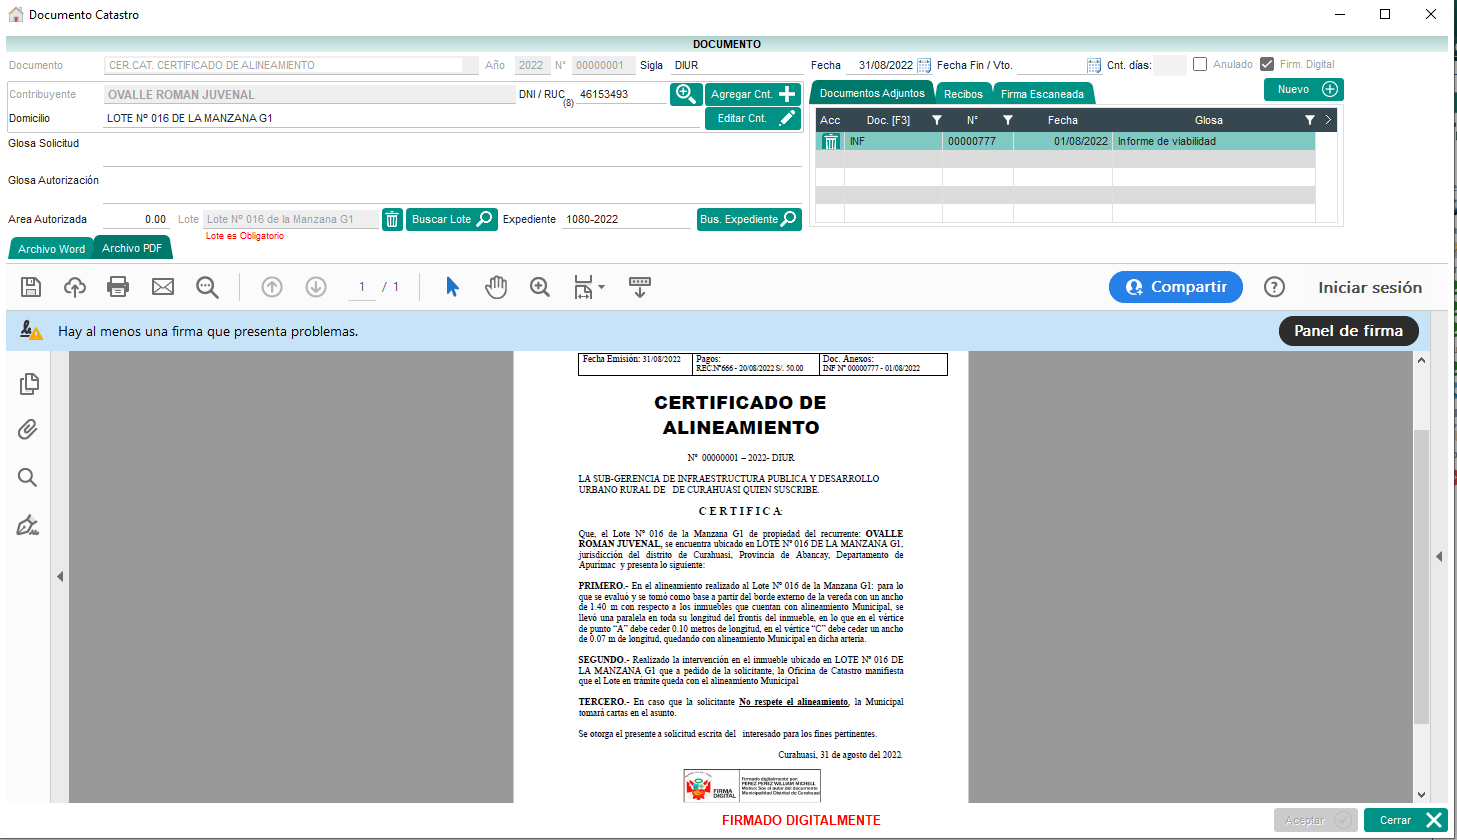Print the certificate using the printer icon
This screenshot has width=1457, height=840.
(118, 287)
